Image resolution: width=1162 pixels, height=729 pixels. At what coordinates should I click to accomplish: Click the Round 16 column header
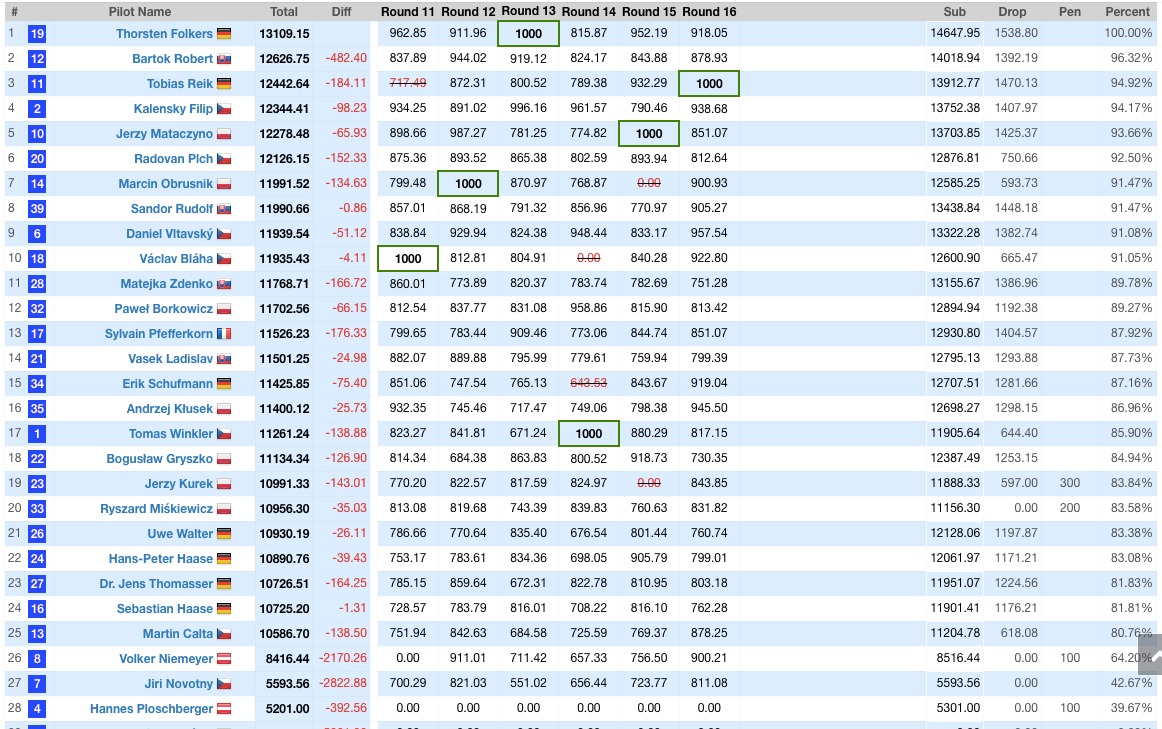709,12
